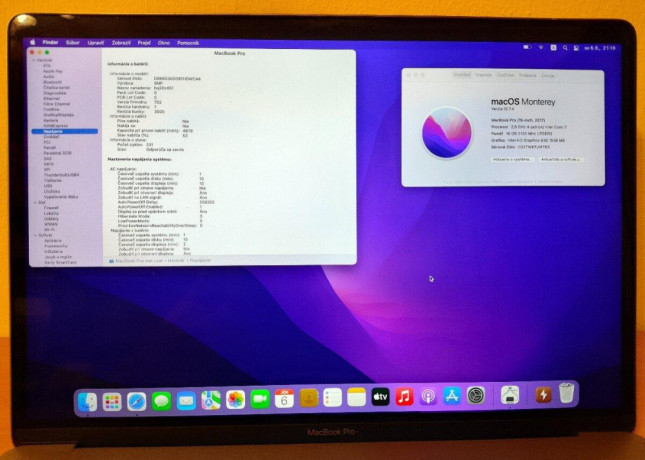This screenshot has height=460, width=645.
Task: Switch to Zdroje tab in About window
Action: 548,76
